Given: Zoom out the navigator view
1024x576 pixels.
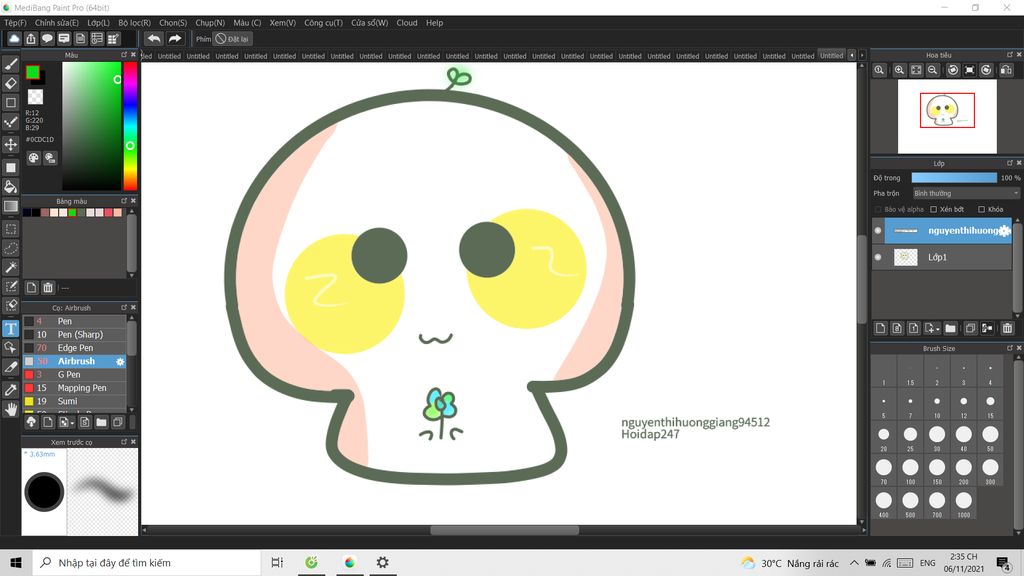Looking at the screenshot, I should click(933, 70).
